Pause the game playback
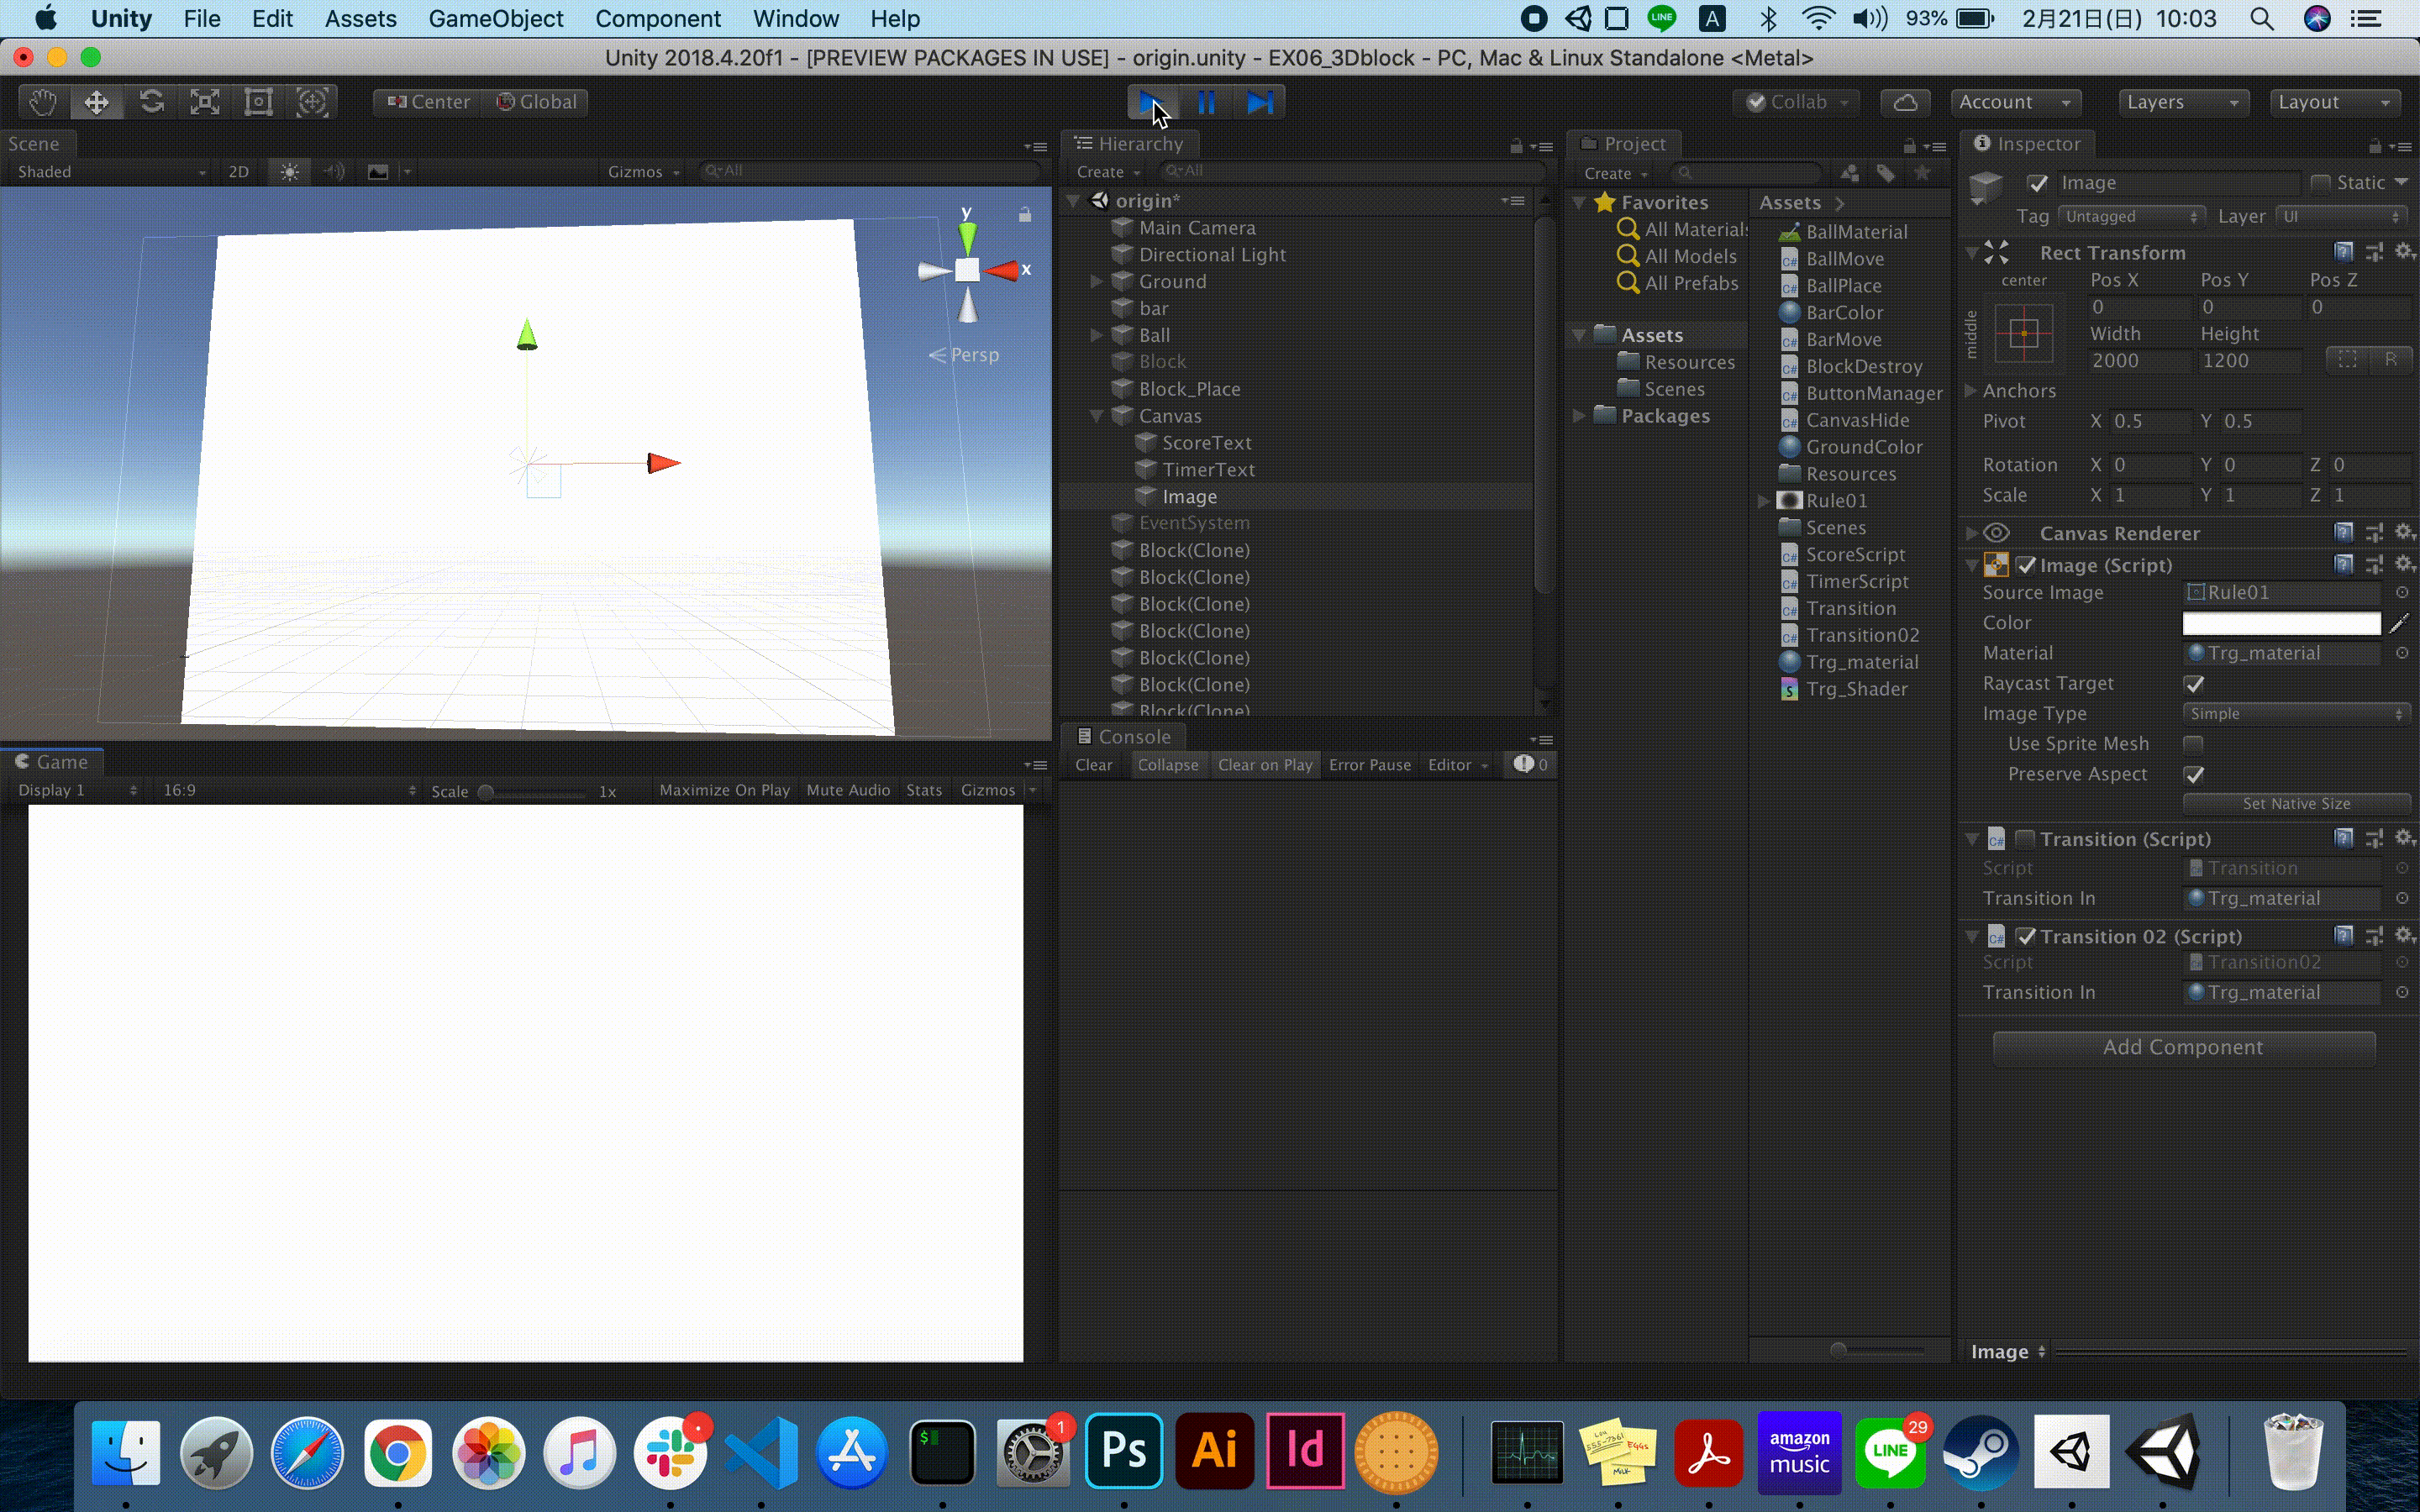Viewport: 2420px width, 1512px height. tap(1207, 101)
